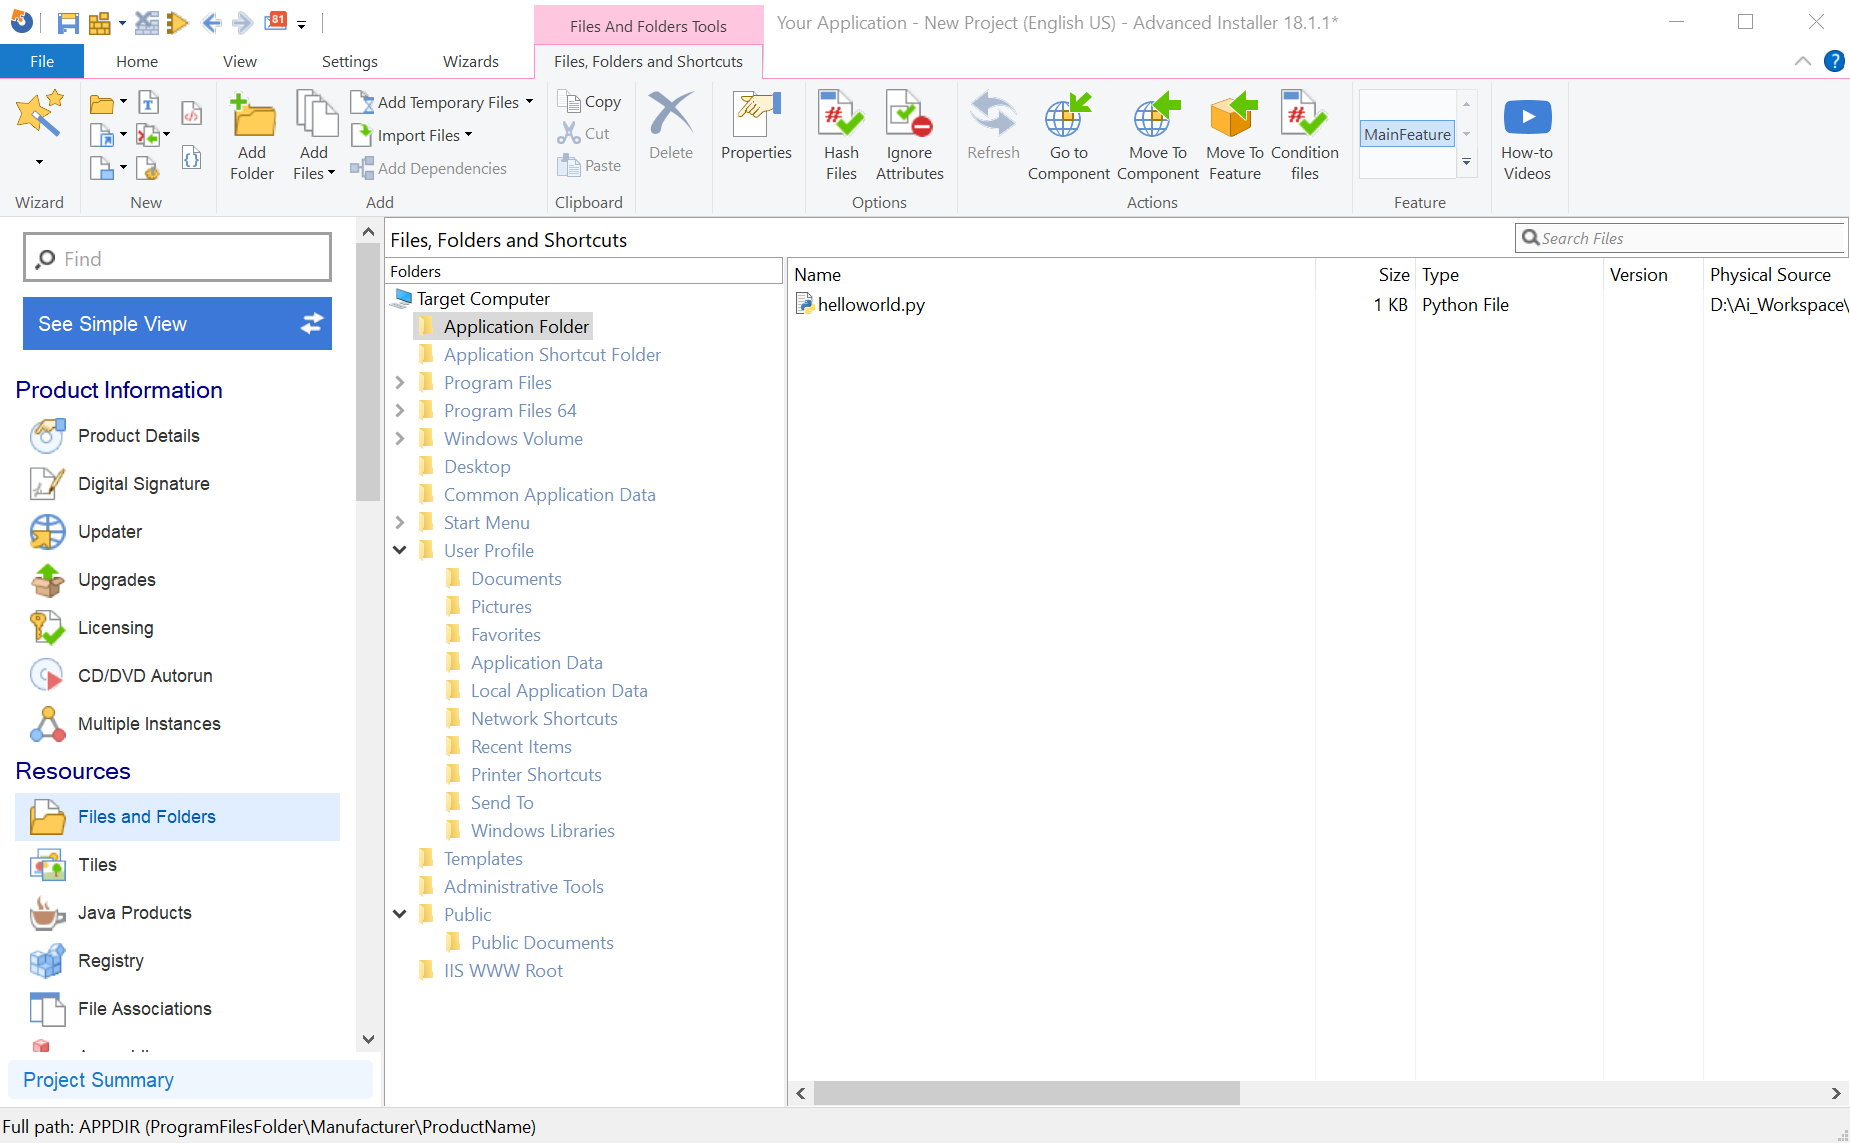Open Updater page in sidebar
Viewport: 1850px width, 1143px height.
point(110,532)
